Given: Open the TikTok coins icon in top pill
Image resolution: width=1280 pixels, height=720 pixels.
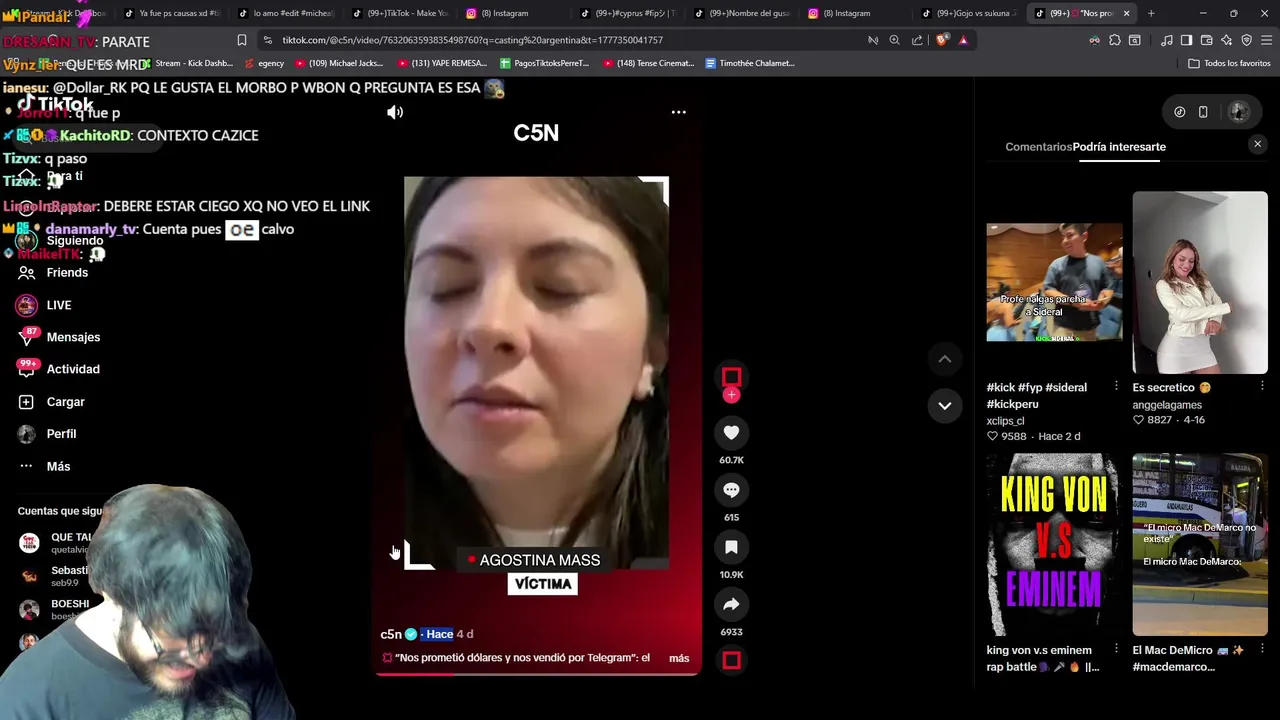Looking at the screenshot, I should coord(1180,112).
